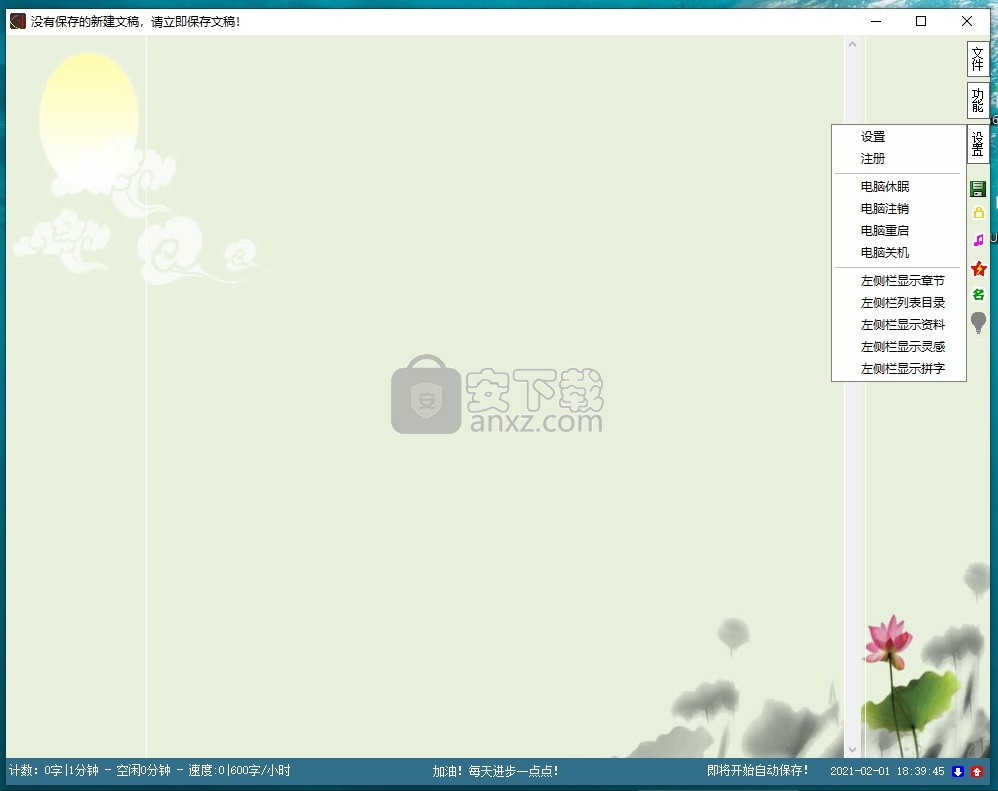Click the green 名 naming icon
The width and height of the screenshot is (998, 791).
[978, 295]
